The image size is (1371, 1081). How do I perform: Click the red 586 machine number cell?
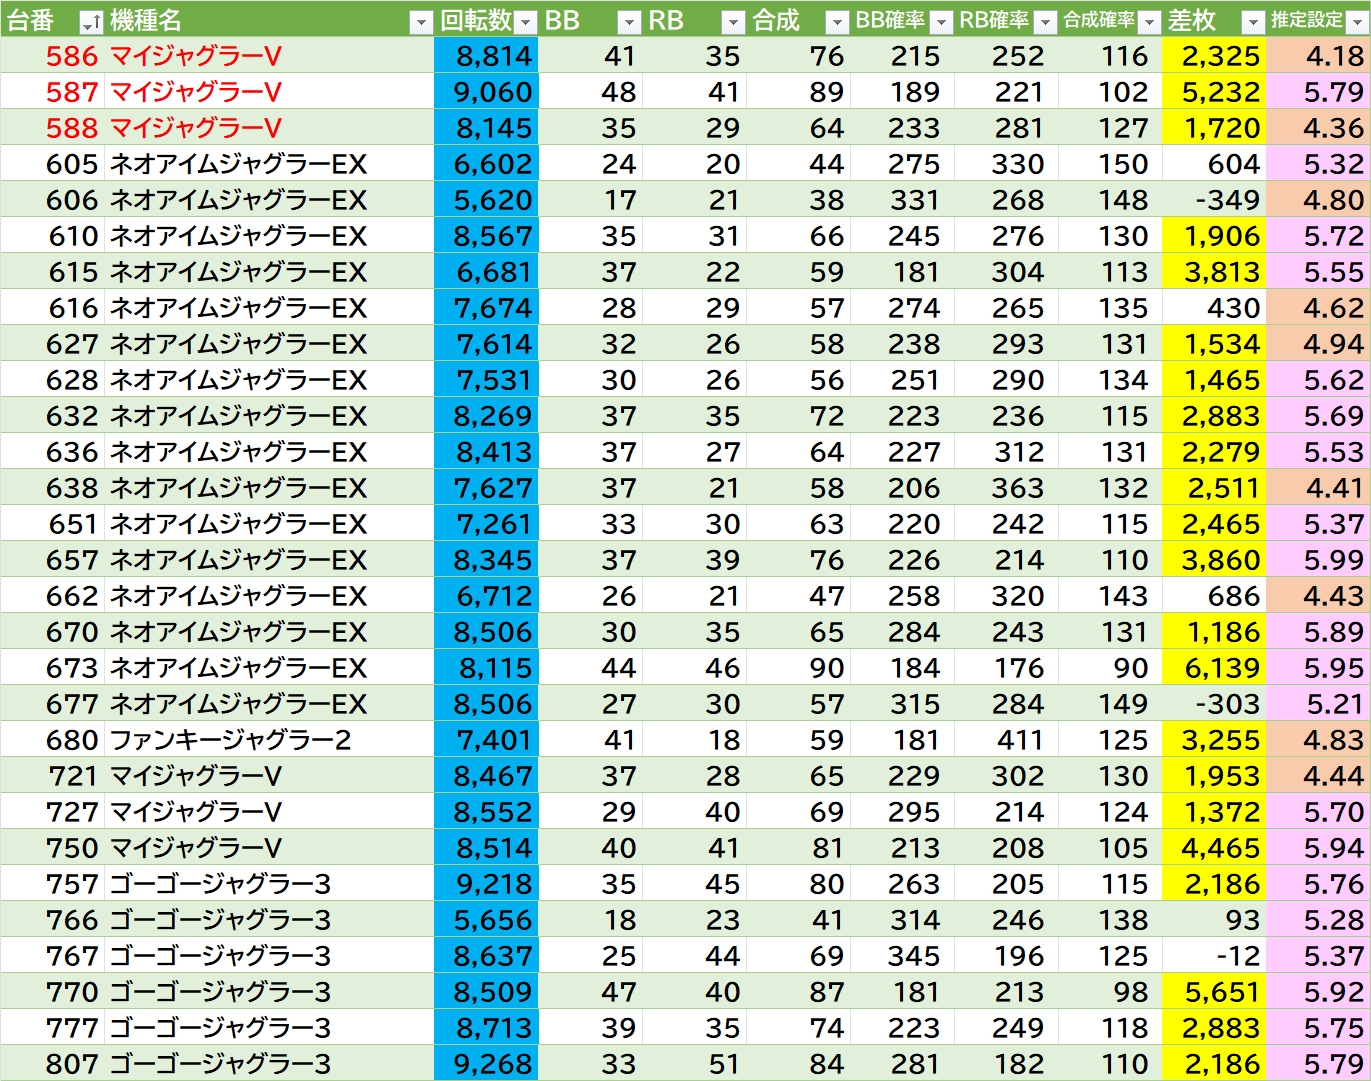point(72,56)
